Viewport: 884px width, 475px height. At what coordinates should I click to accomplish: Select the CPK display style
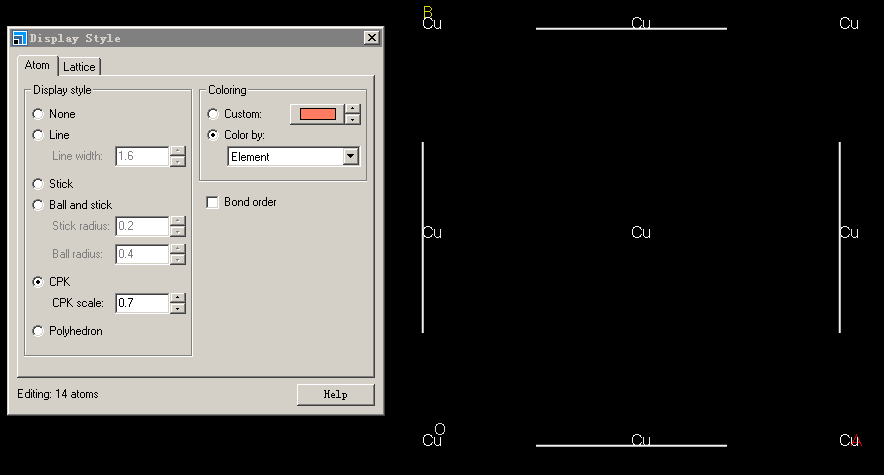[x=38, y=282]
